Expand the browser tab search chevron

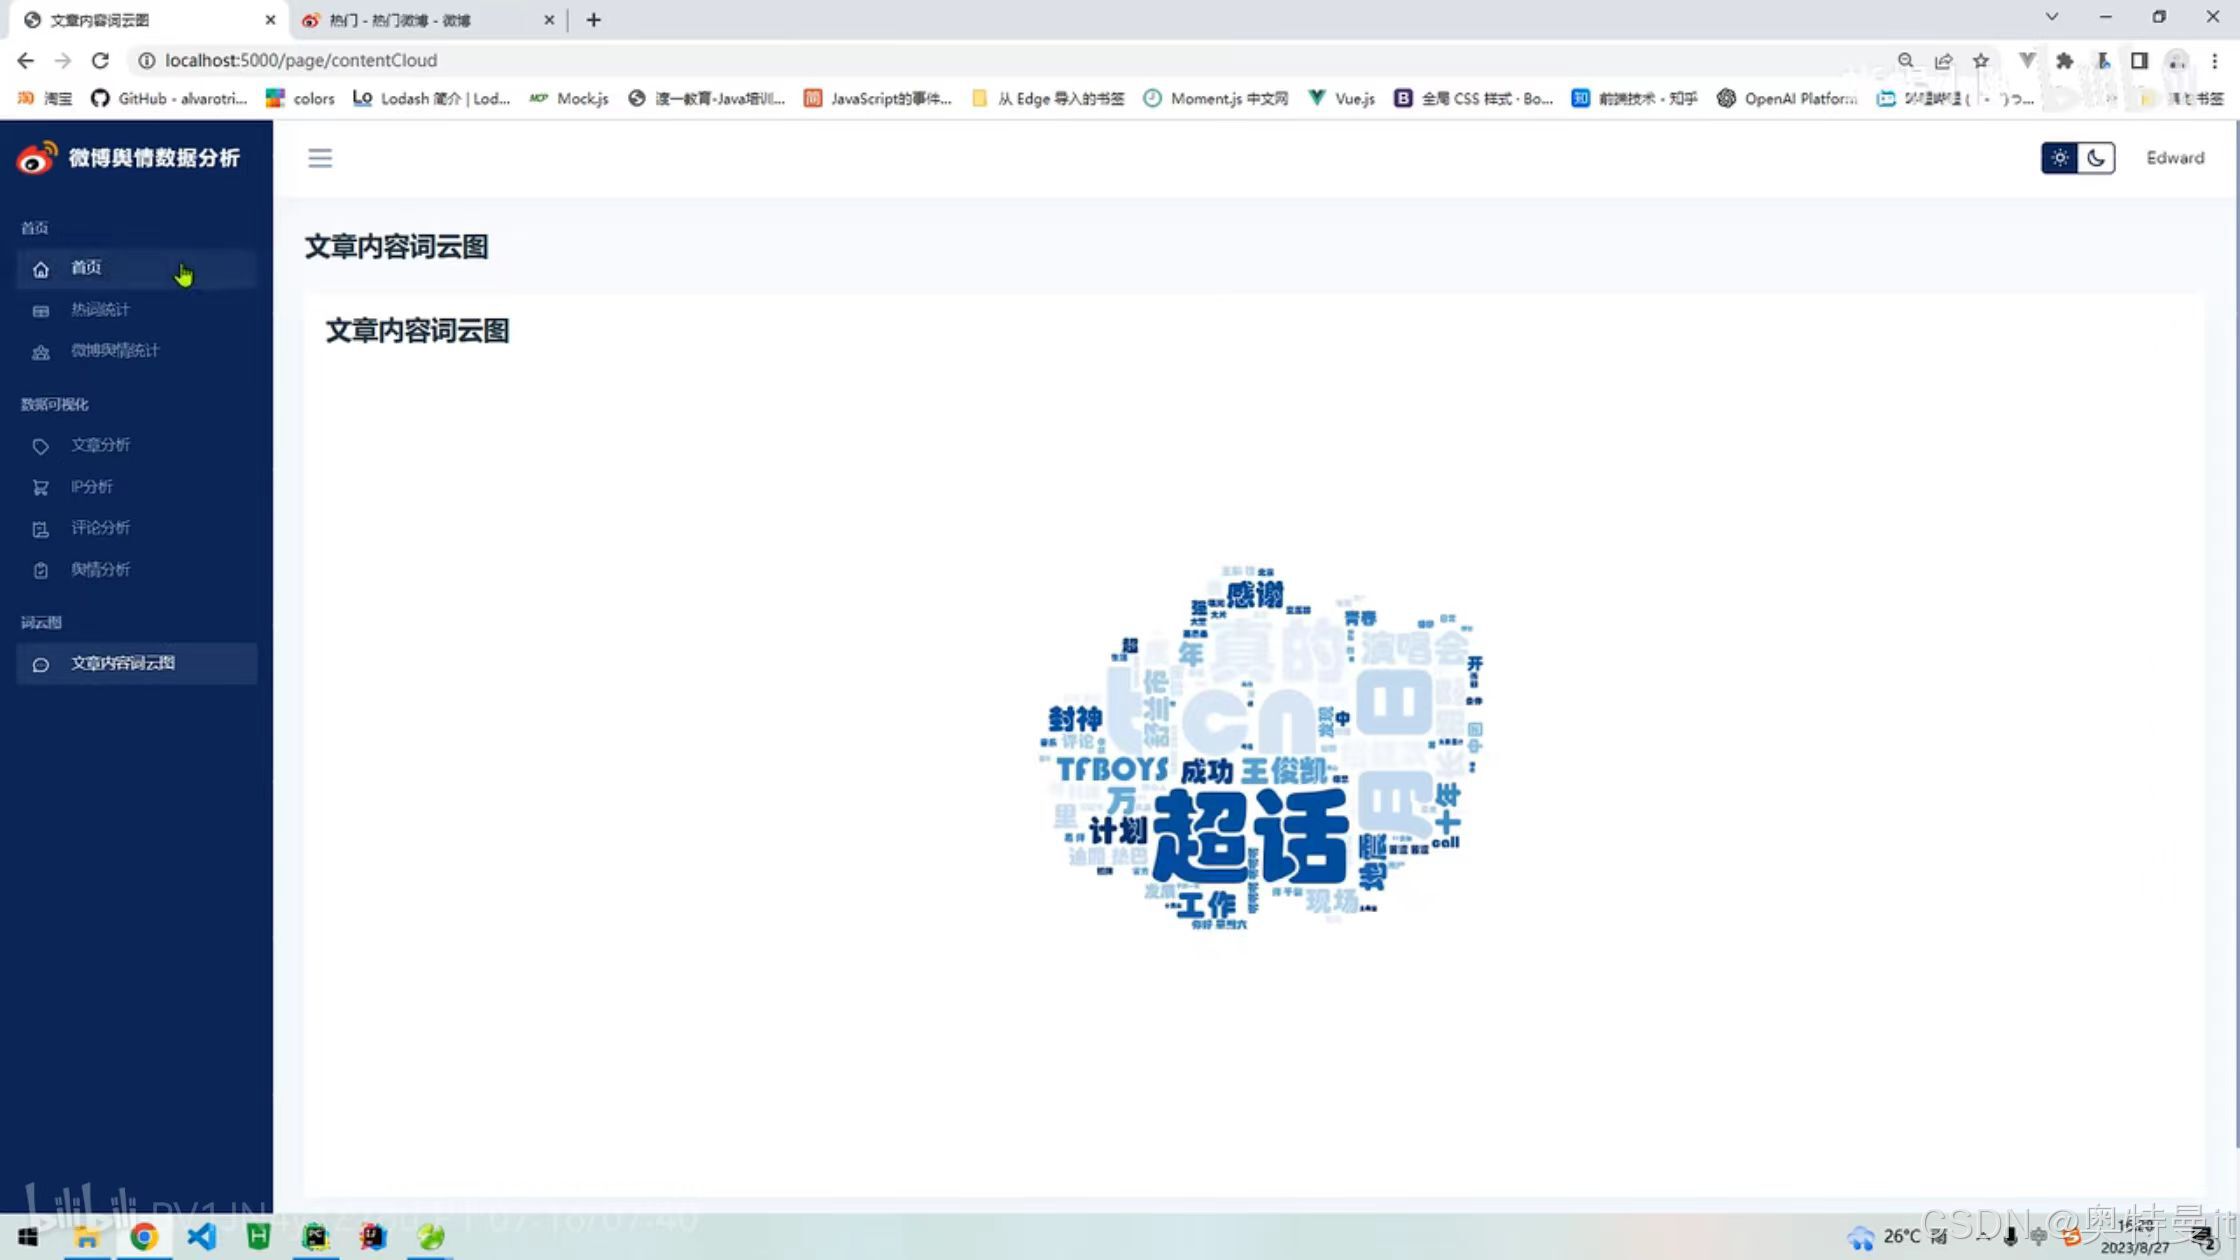(x=2052, y=17)
